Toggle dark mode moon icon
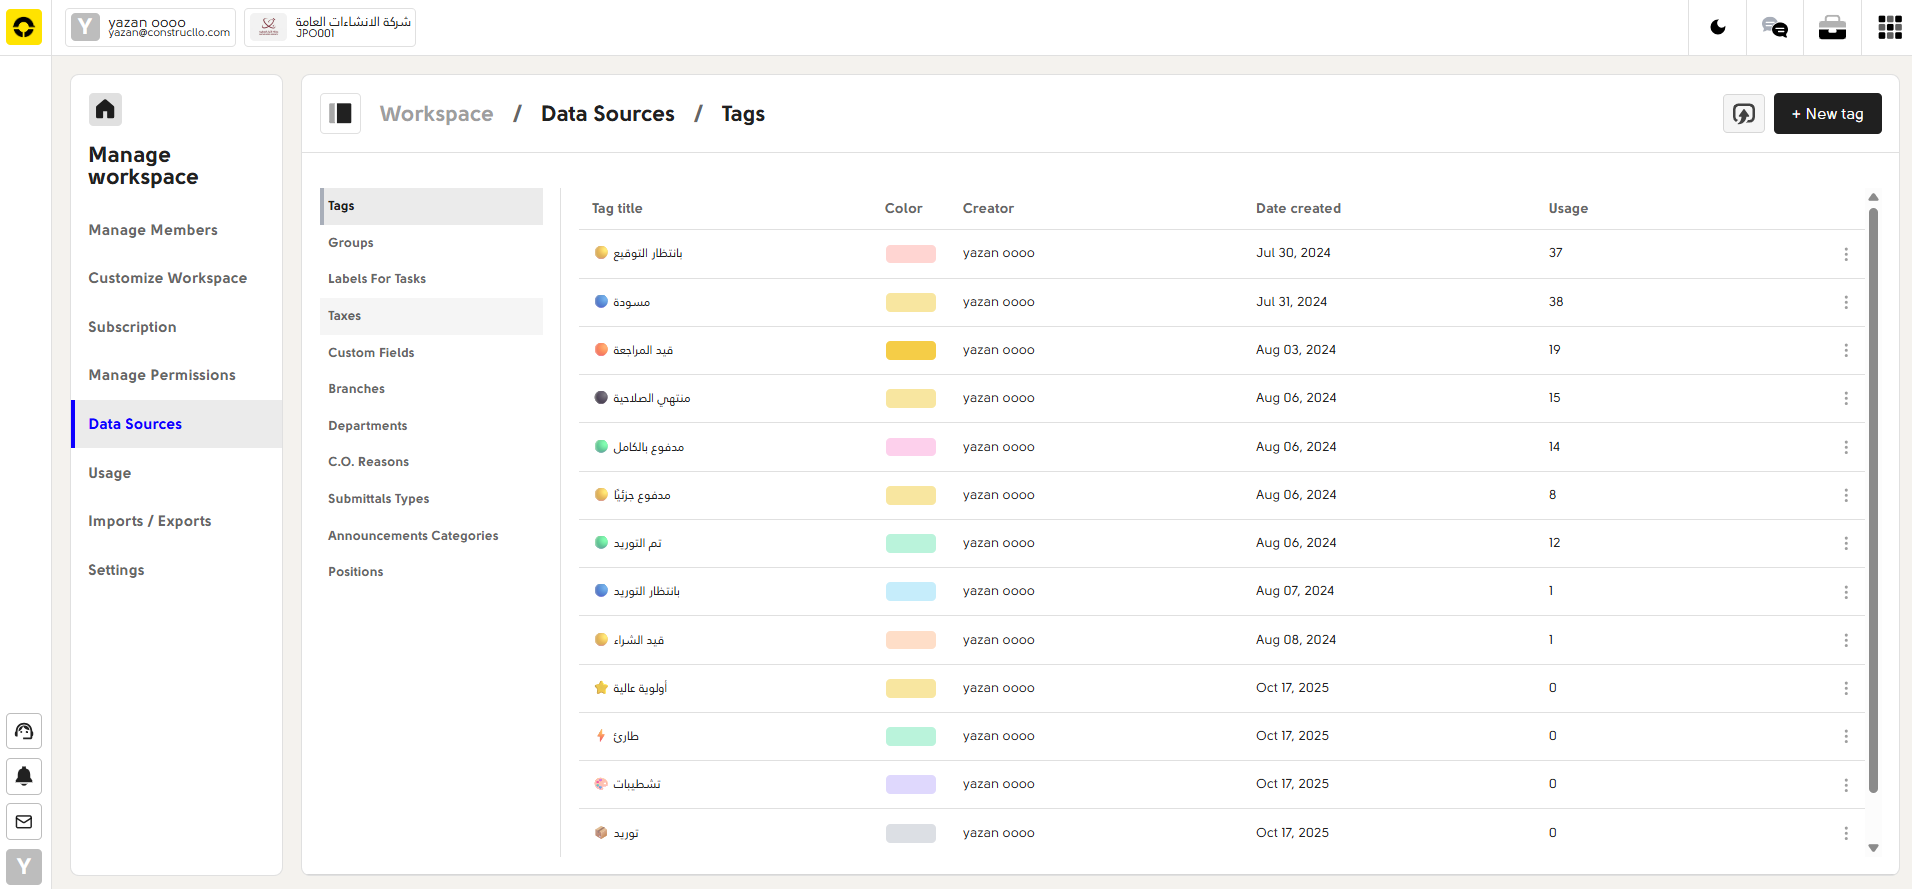 point(1718,27)
